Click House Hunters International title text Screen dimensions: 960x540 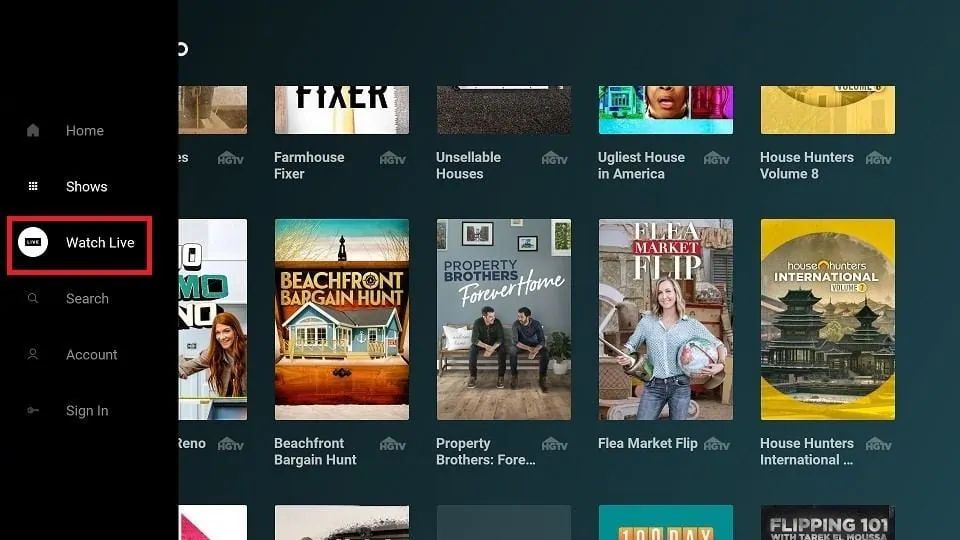tap(806, 451)
